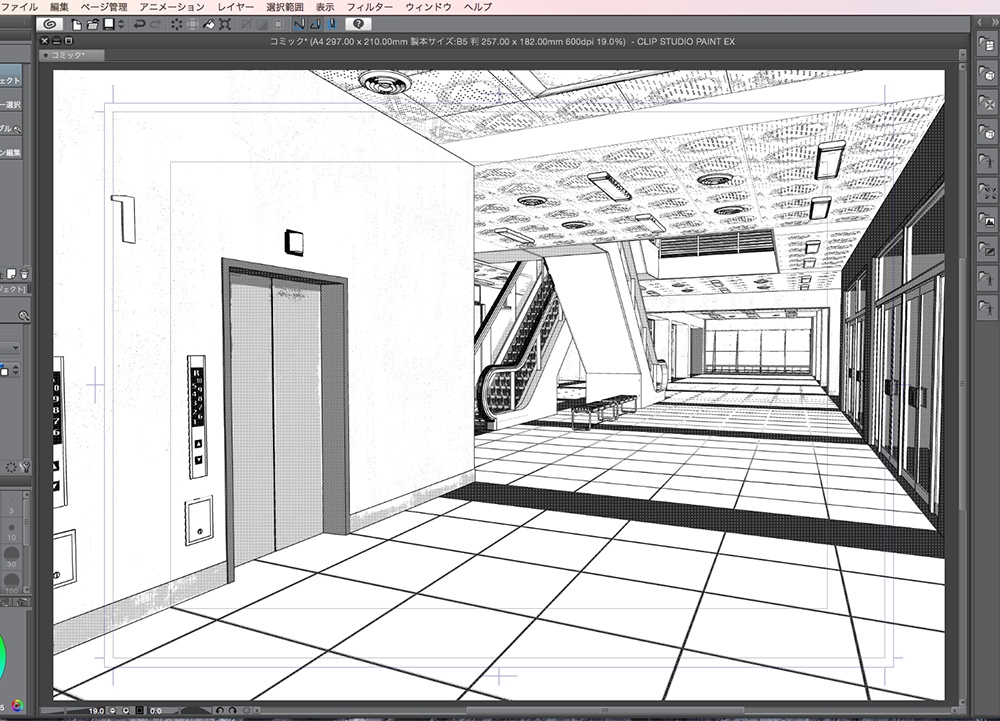The image size is (1000, 721).
Task: Click the clear outside selection icon
Action: tap(193, 24)
